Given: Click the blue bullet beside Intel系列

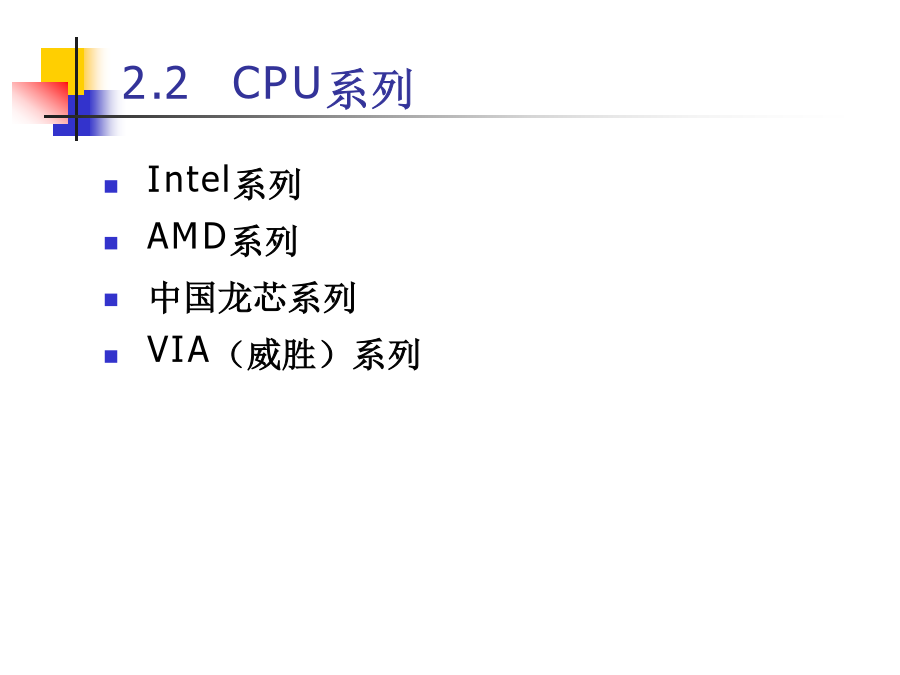Looking at the screenshot, I should click(111, 187).
